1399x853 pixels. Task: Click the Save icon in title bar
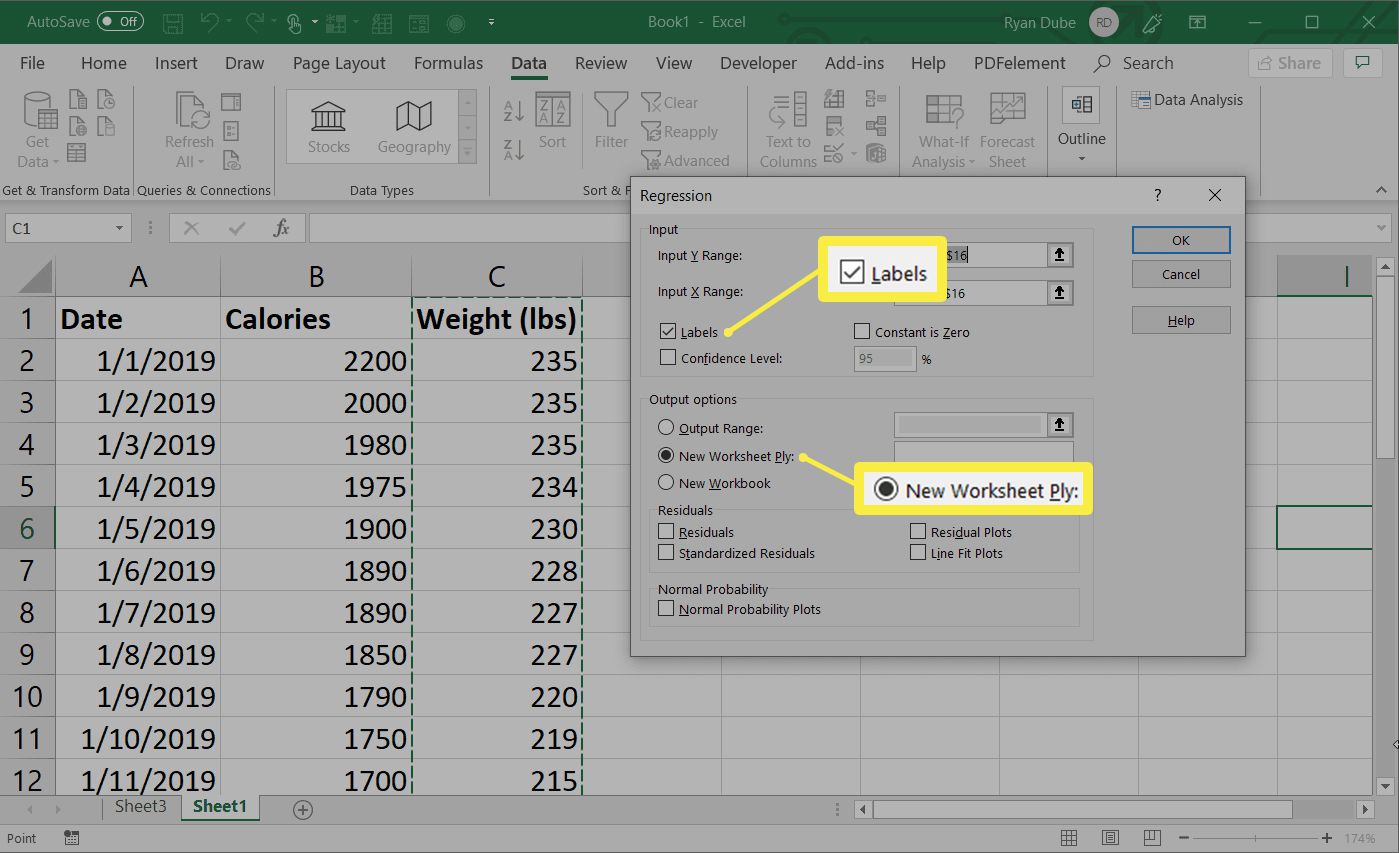pyautogui.click(x=173, y=21)
